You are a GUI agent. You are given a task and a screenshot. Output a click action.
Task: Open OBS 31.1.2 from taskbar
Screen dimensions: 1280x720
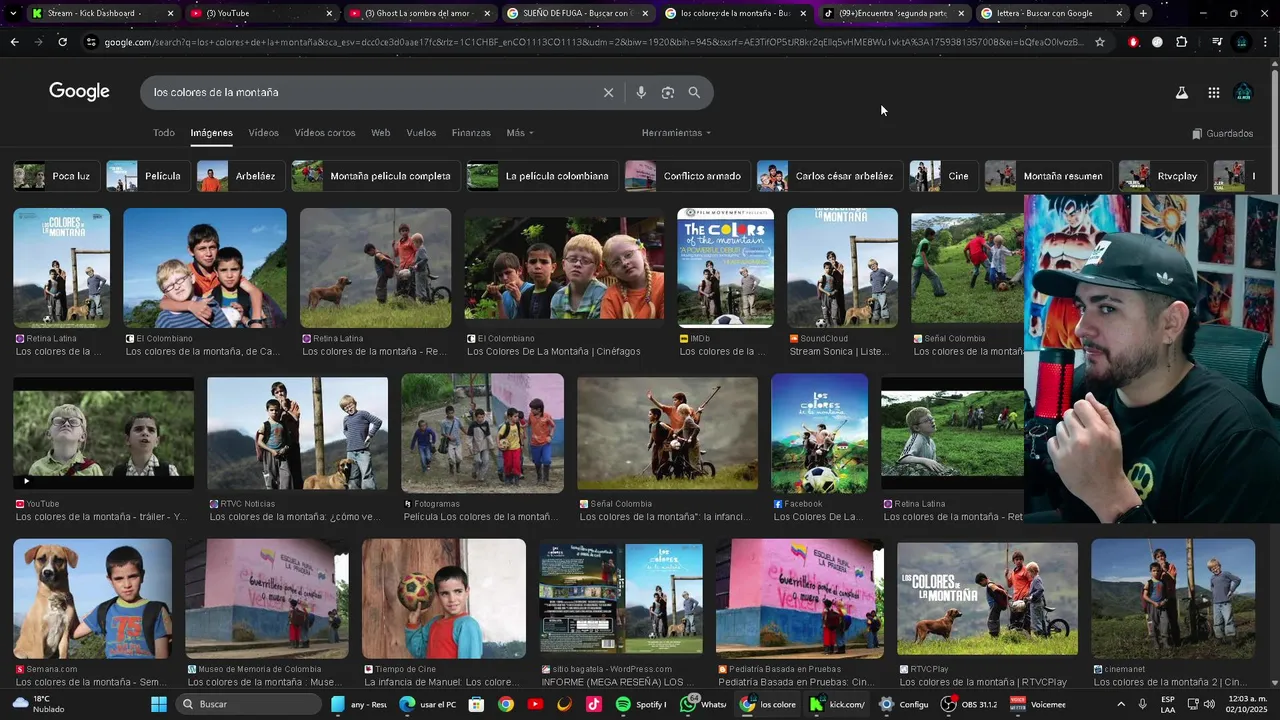click(x=969, y=704)
